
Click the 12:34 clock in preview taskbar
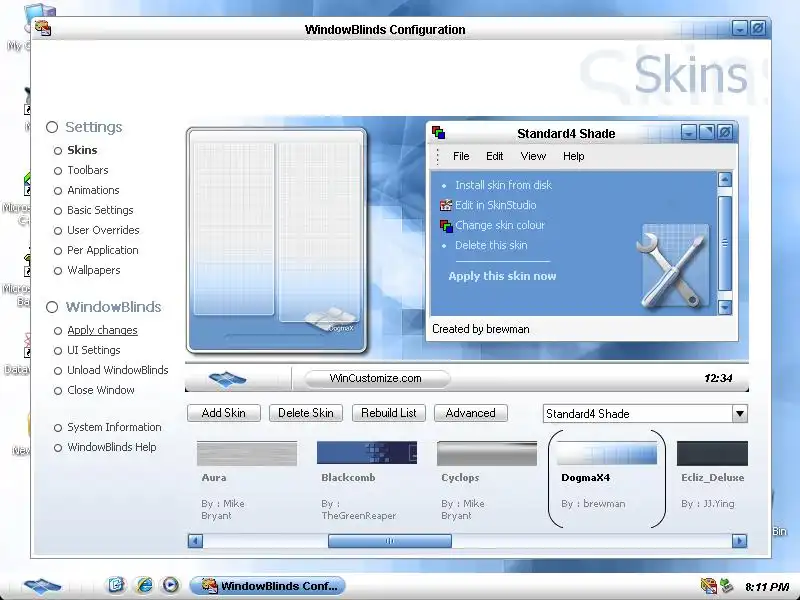[x=718, y=379]
